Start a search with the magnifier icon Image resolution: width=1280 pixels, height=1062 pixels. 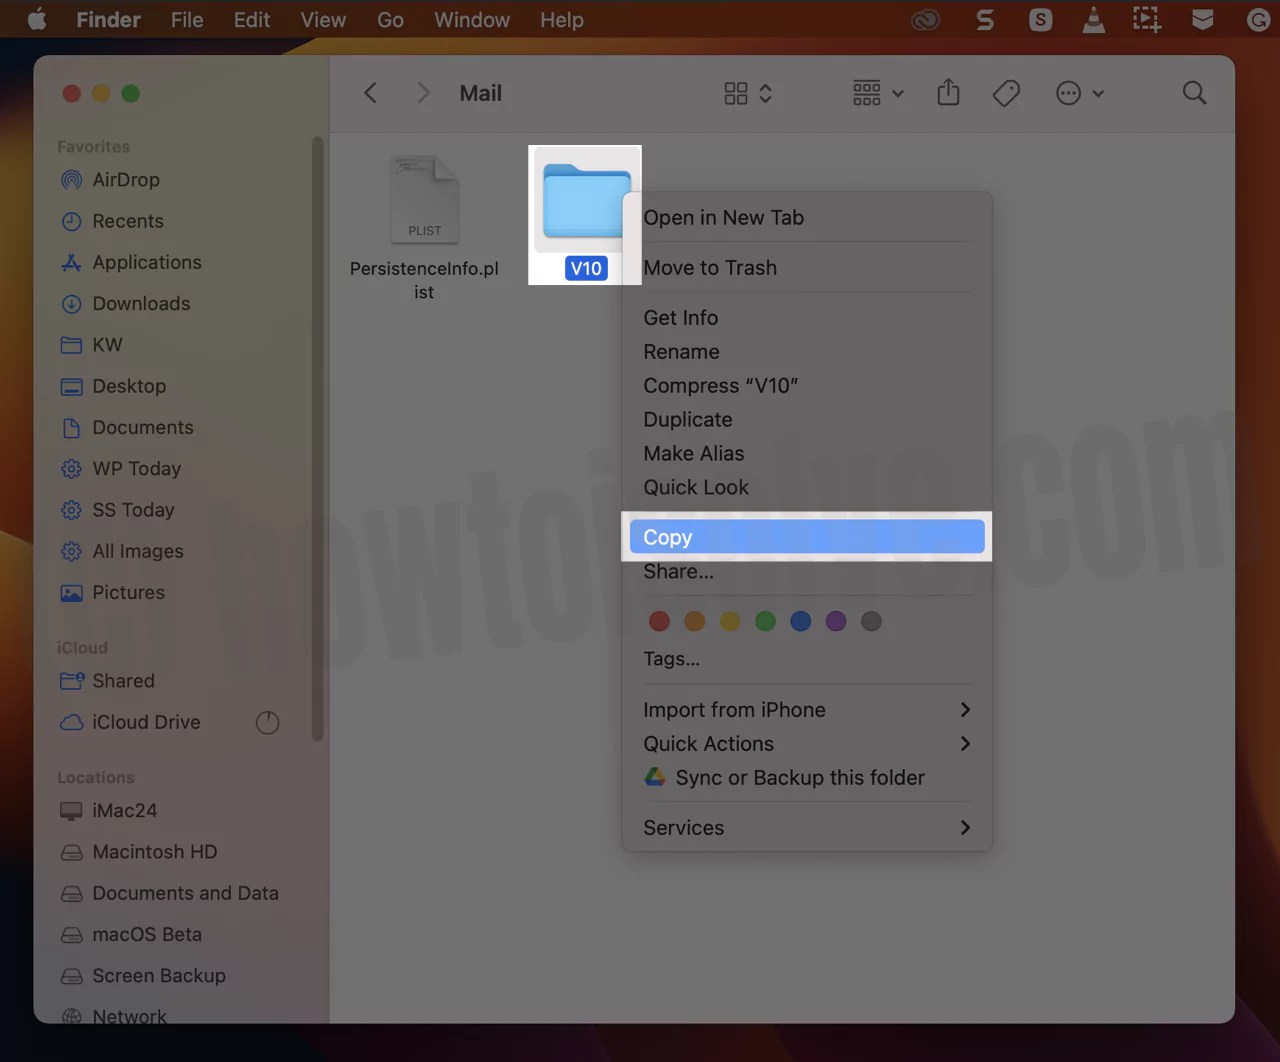tap(1194, 93)
